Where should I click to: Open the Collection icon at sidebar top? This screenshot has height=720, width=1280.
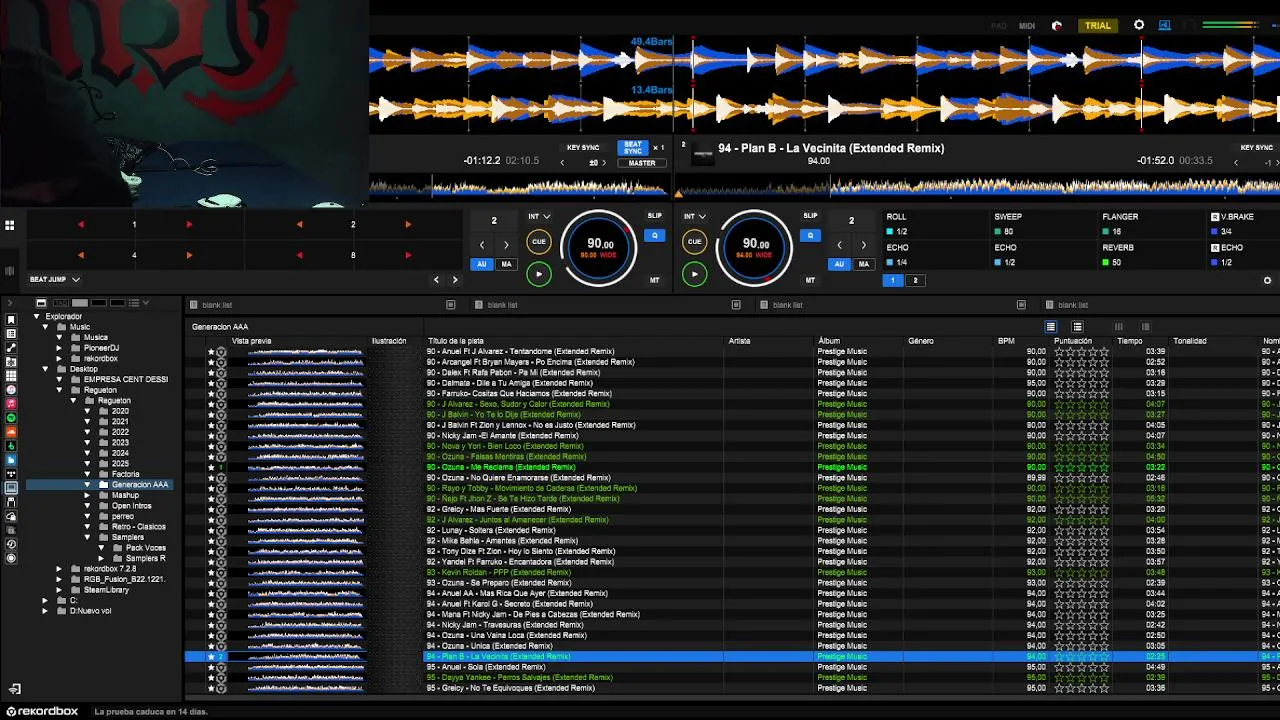click(11, 319)
